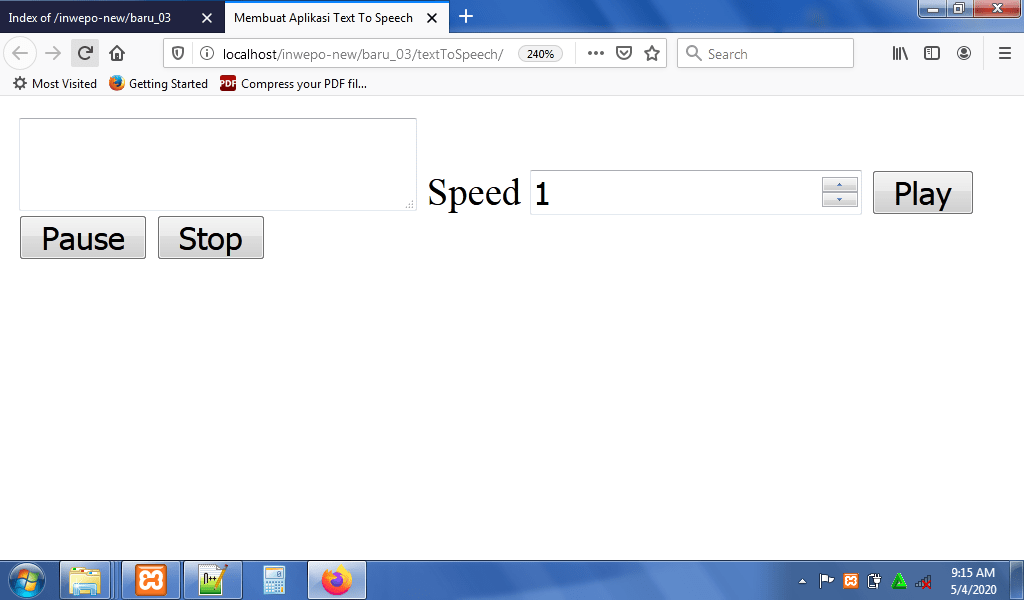This screenshot has height=600, width=1024.
Task: Open a new tab with plus button
Action: 466,17
